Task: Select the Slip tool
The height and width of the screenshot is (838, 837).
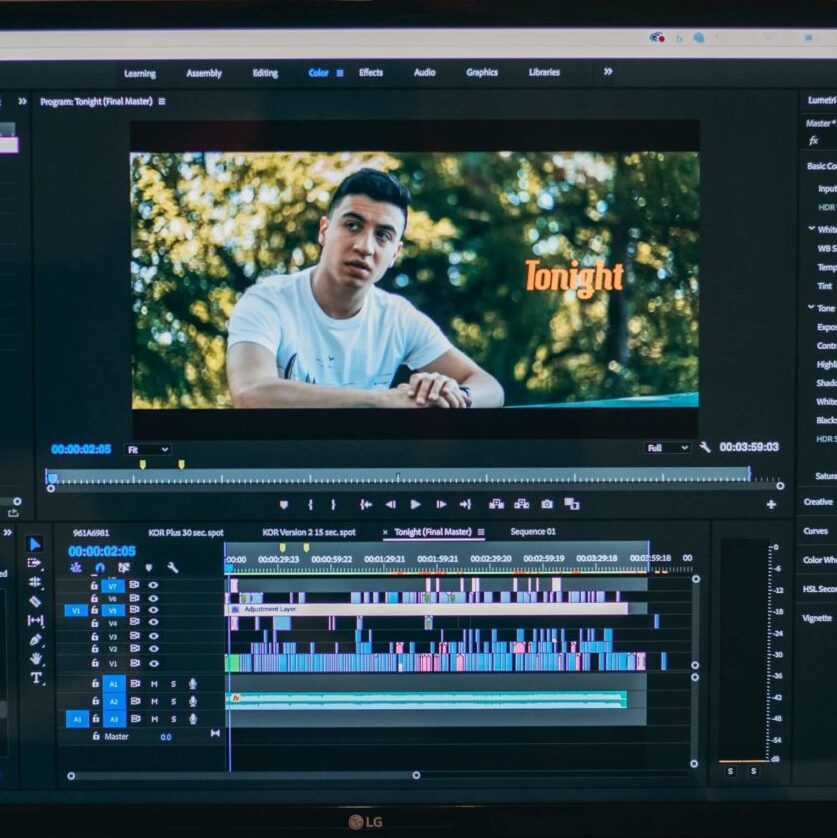Action: [x=35, y=620]
